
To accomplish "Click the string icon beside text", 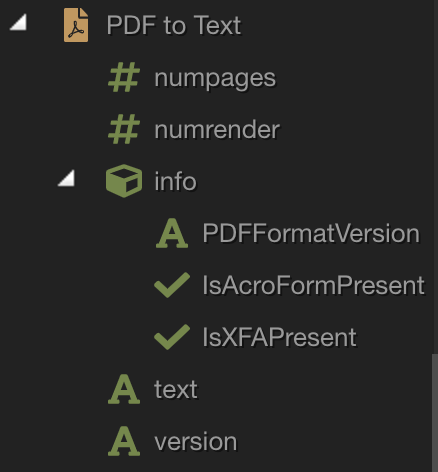I will point(124,389).
